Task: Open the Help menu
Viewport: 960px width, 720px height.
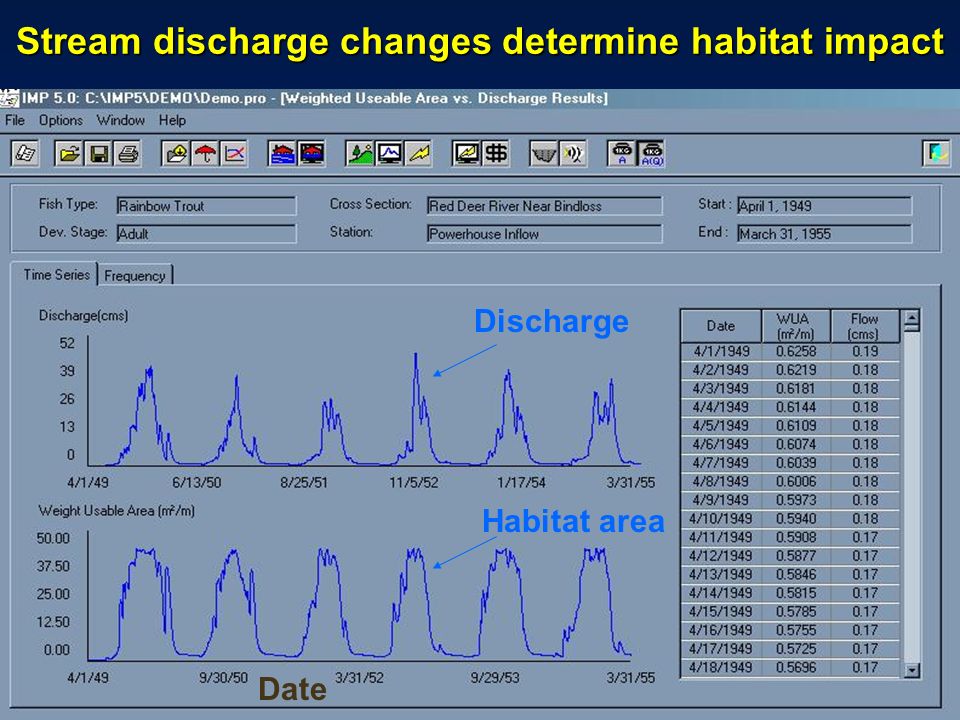Action: coord(172,120)
